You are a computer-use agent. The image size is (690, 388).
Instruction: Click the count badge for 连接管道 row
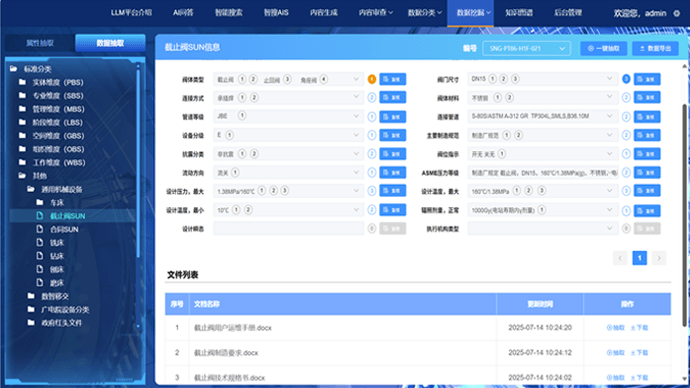[x=626, y=117]
